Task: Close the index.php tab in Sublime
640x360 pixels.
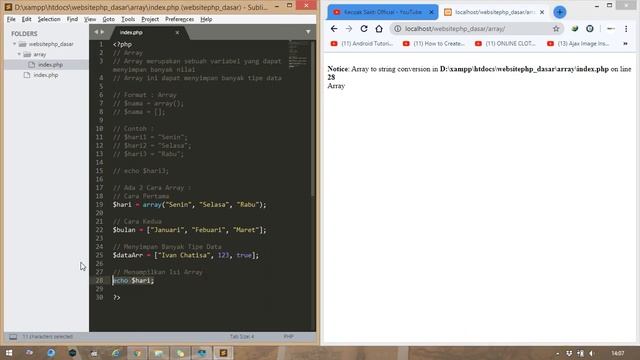Action: tap(177, 32)
